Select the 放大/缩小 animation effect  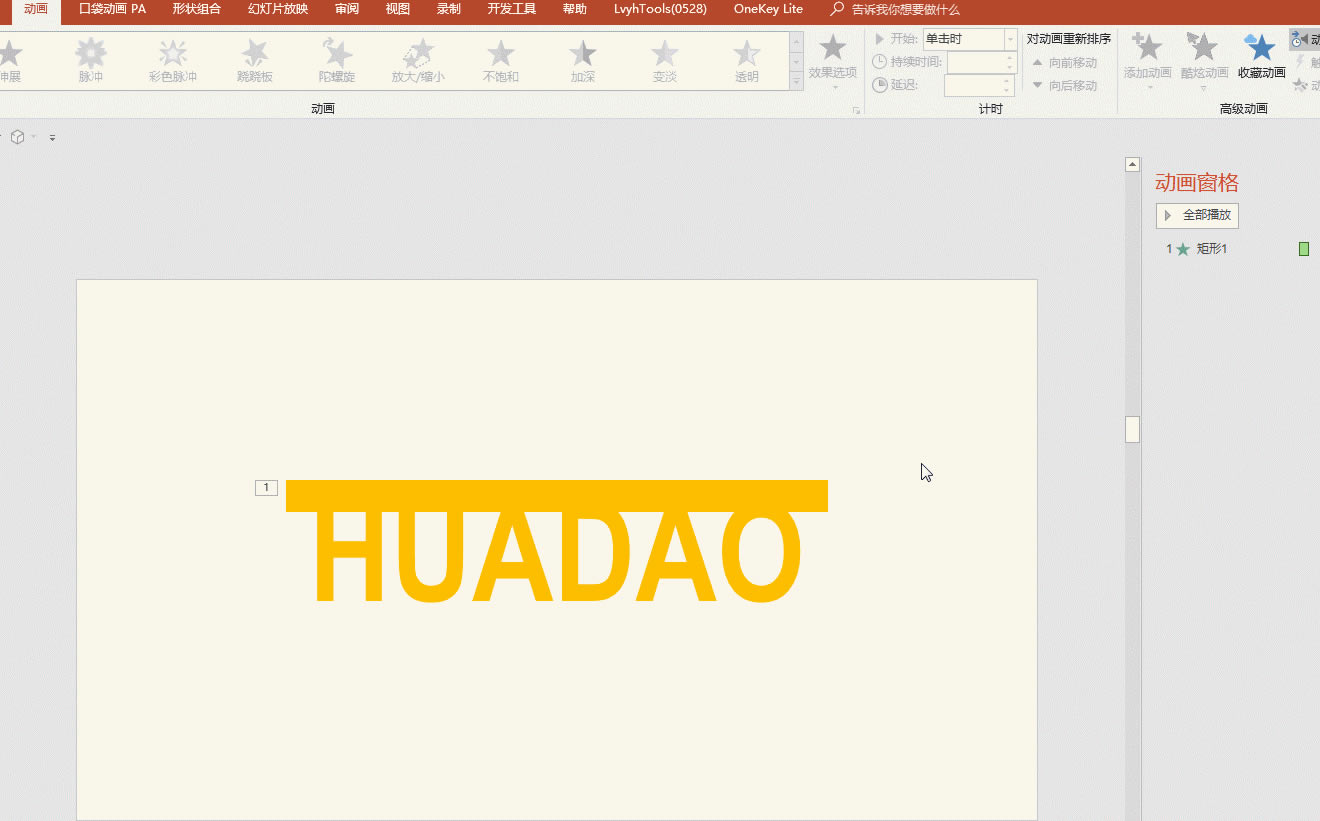(x=418, y=61)
